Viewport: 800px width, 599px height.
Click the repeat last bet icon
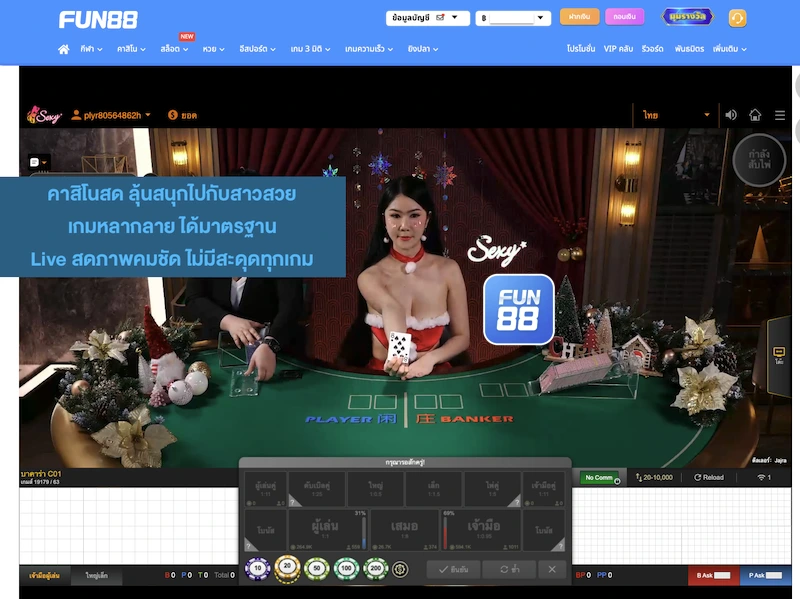[503, 568]
